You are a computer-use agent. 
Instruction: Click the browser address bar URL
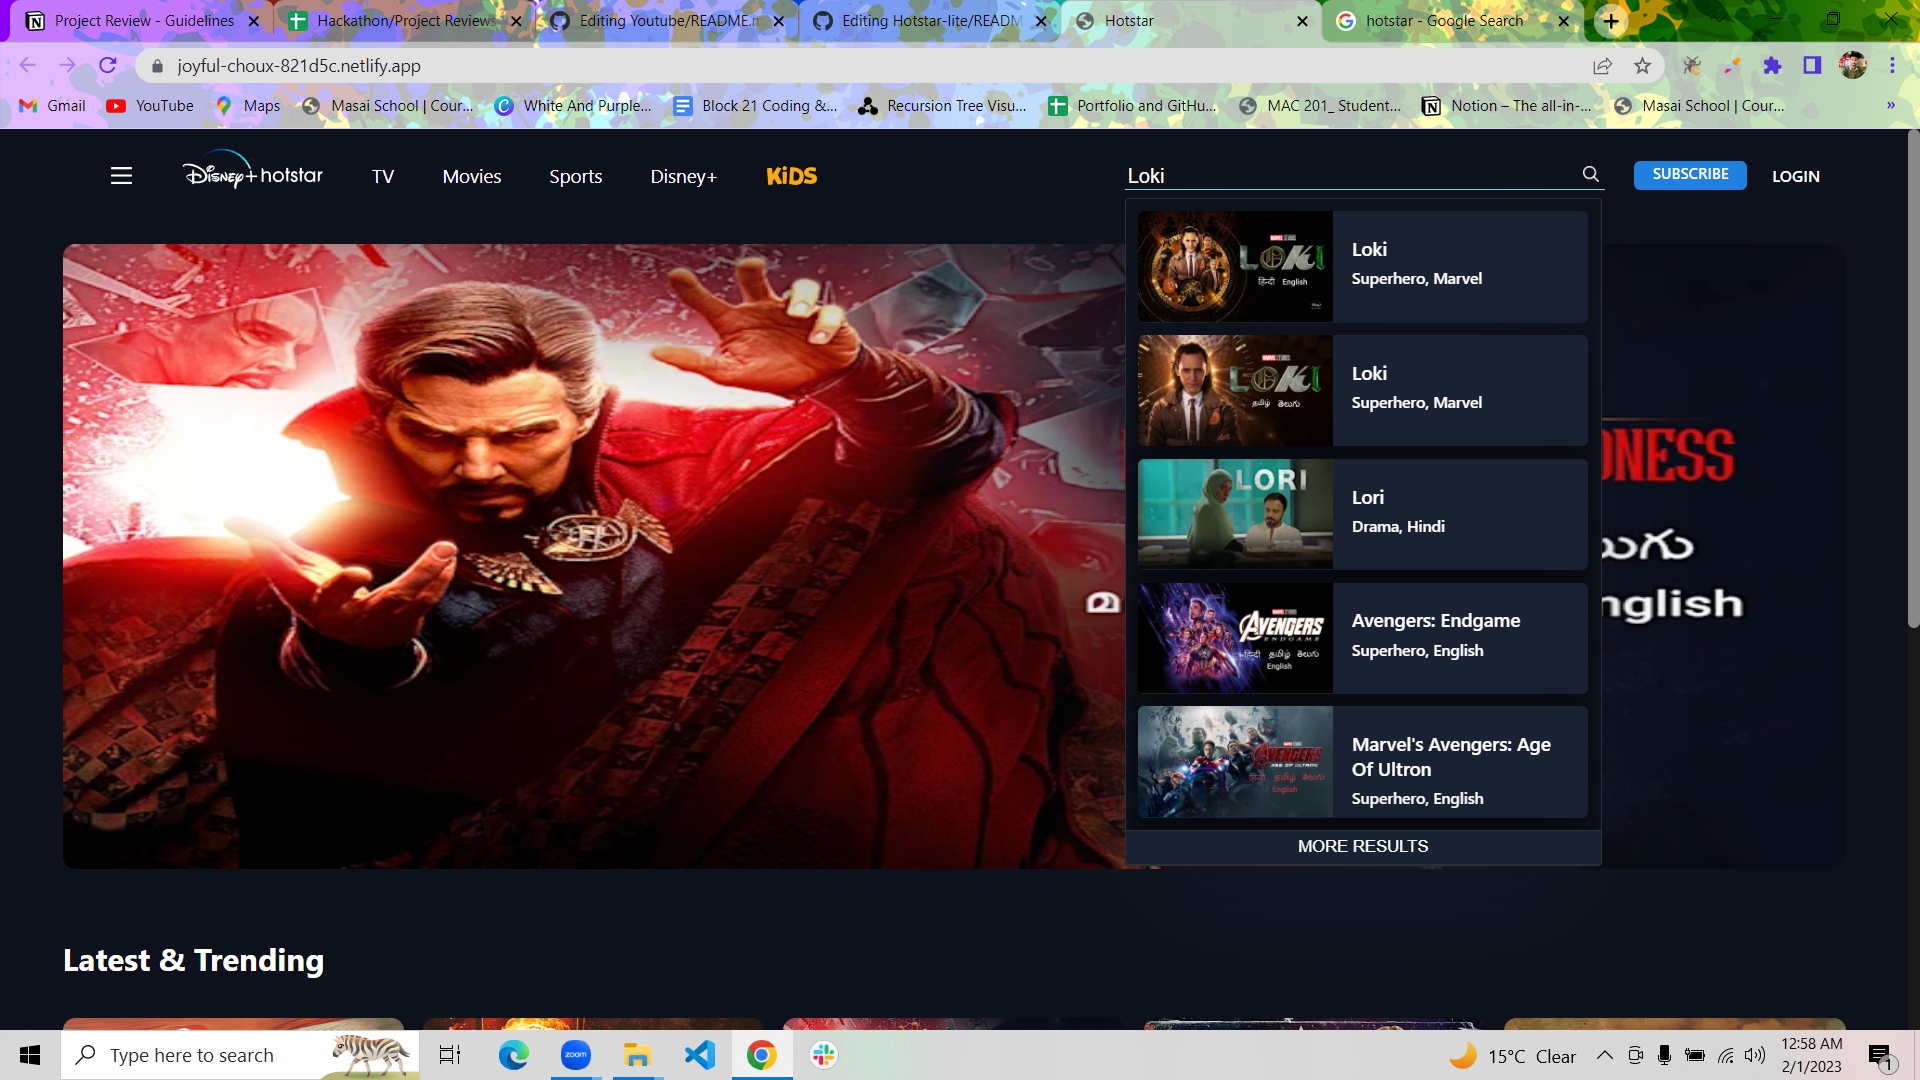click(x=299, y=66)
